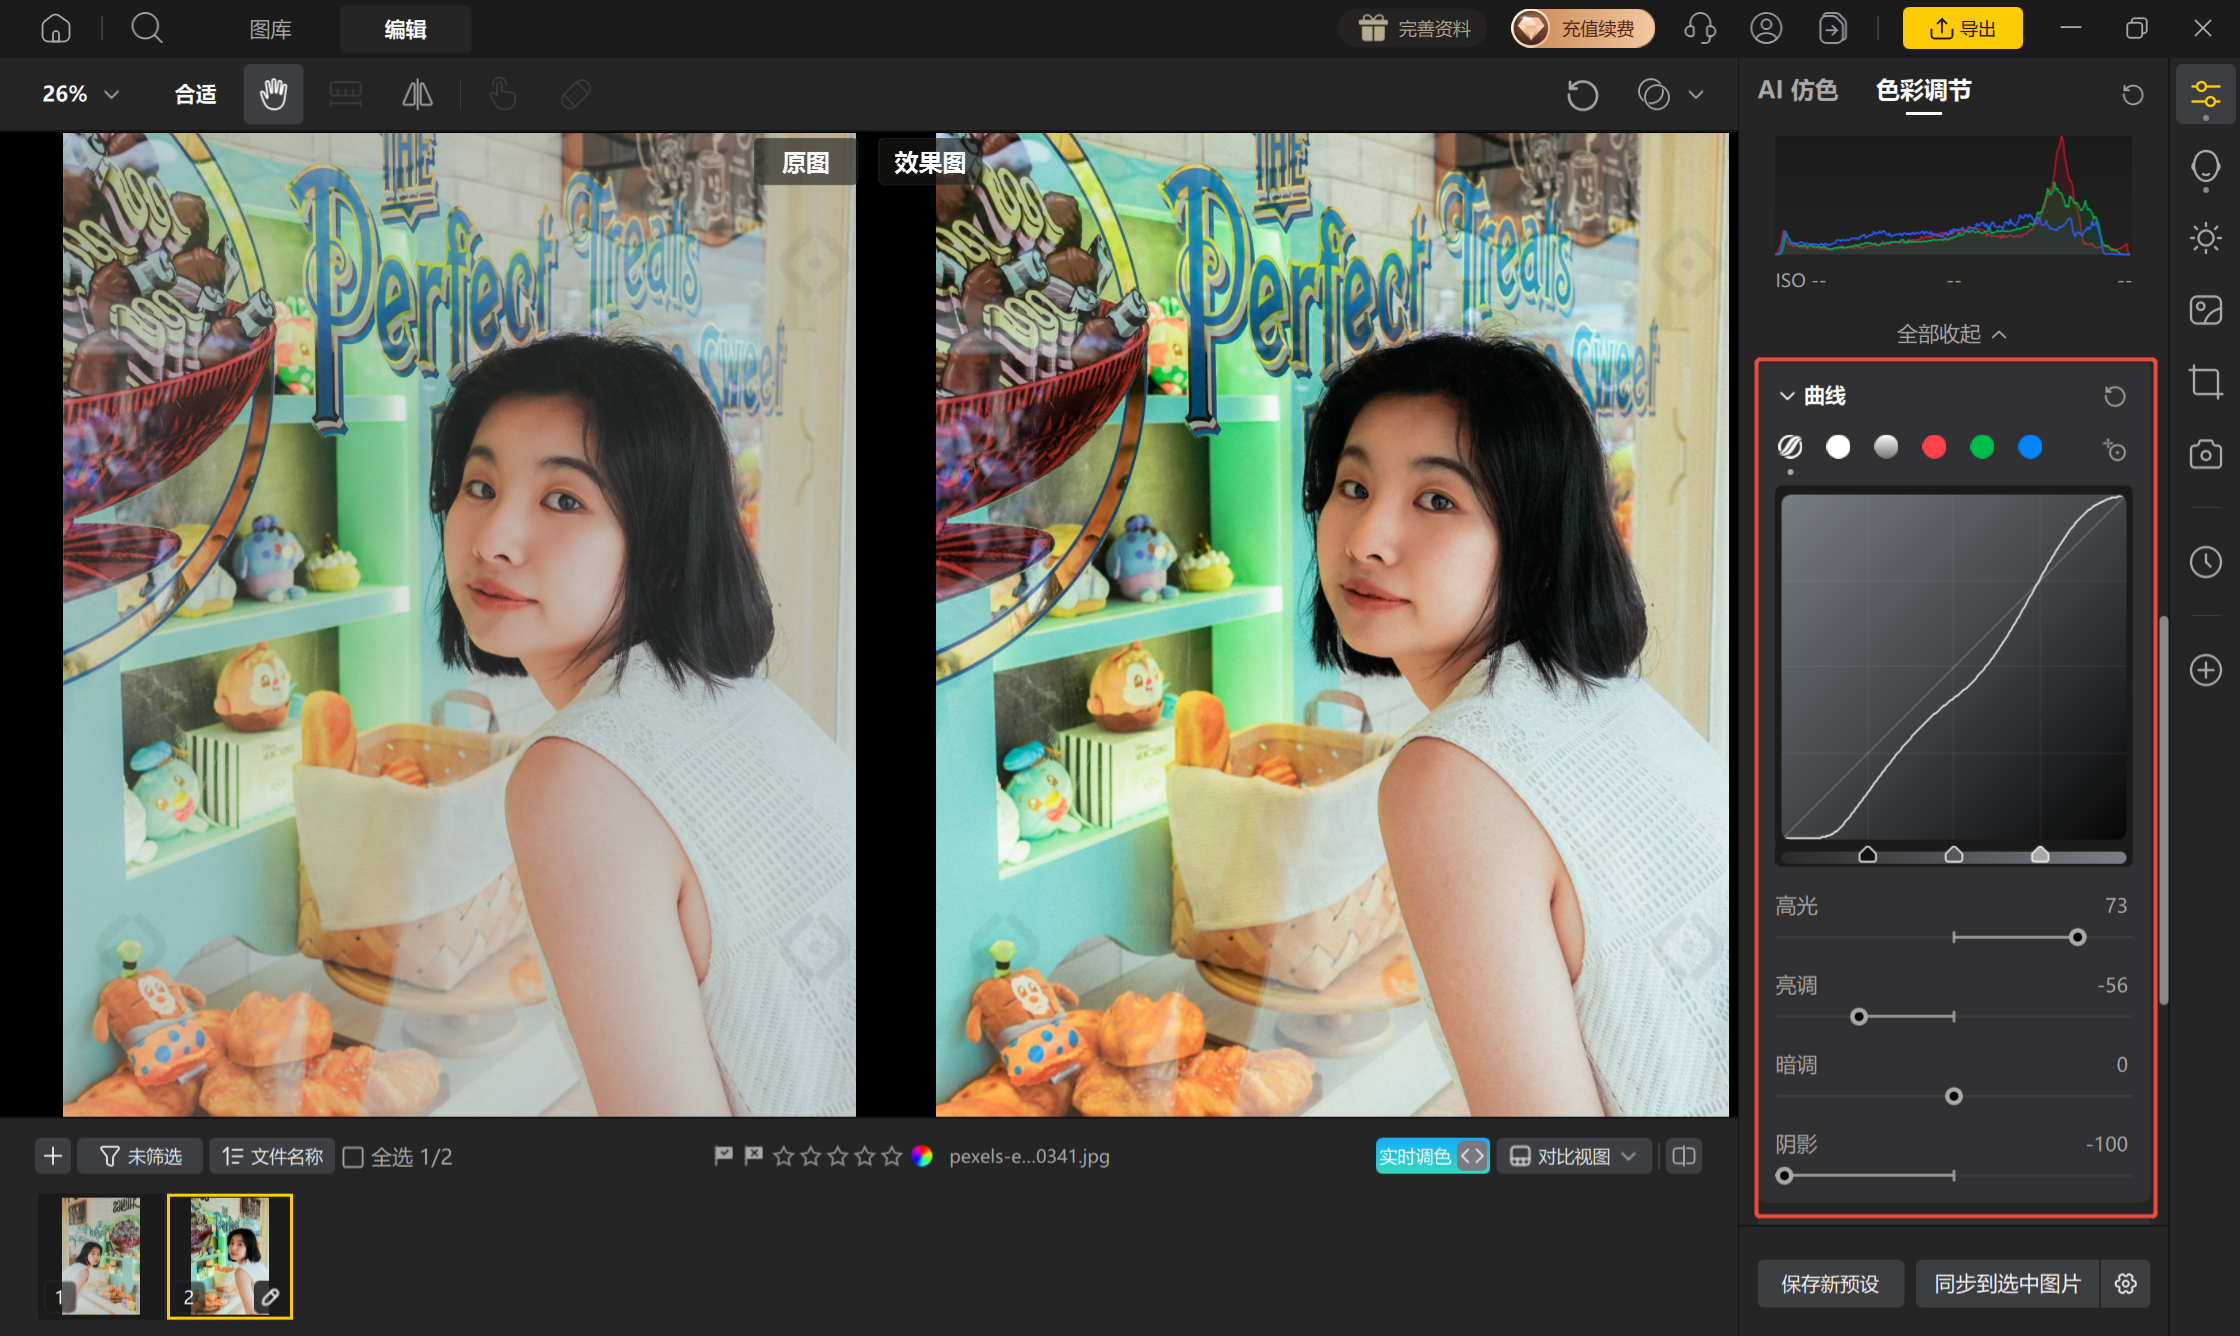Open the customer support headset icon
Screen dimensions: 2240x1336
click(1700, 28)
